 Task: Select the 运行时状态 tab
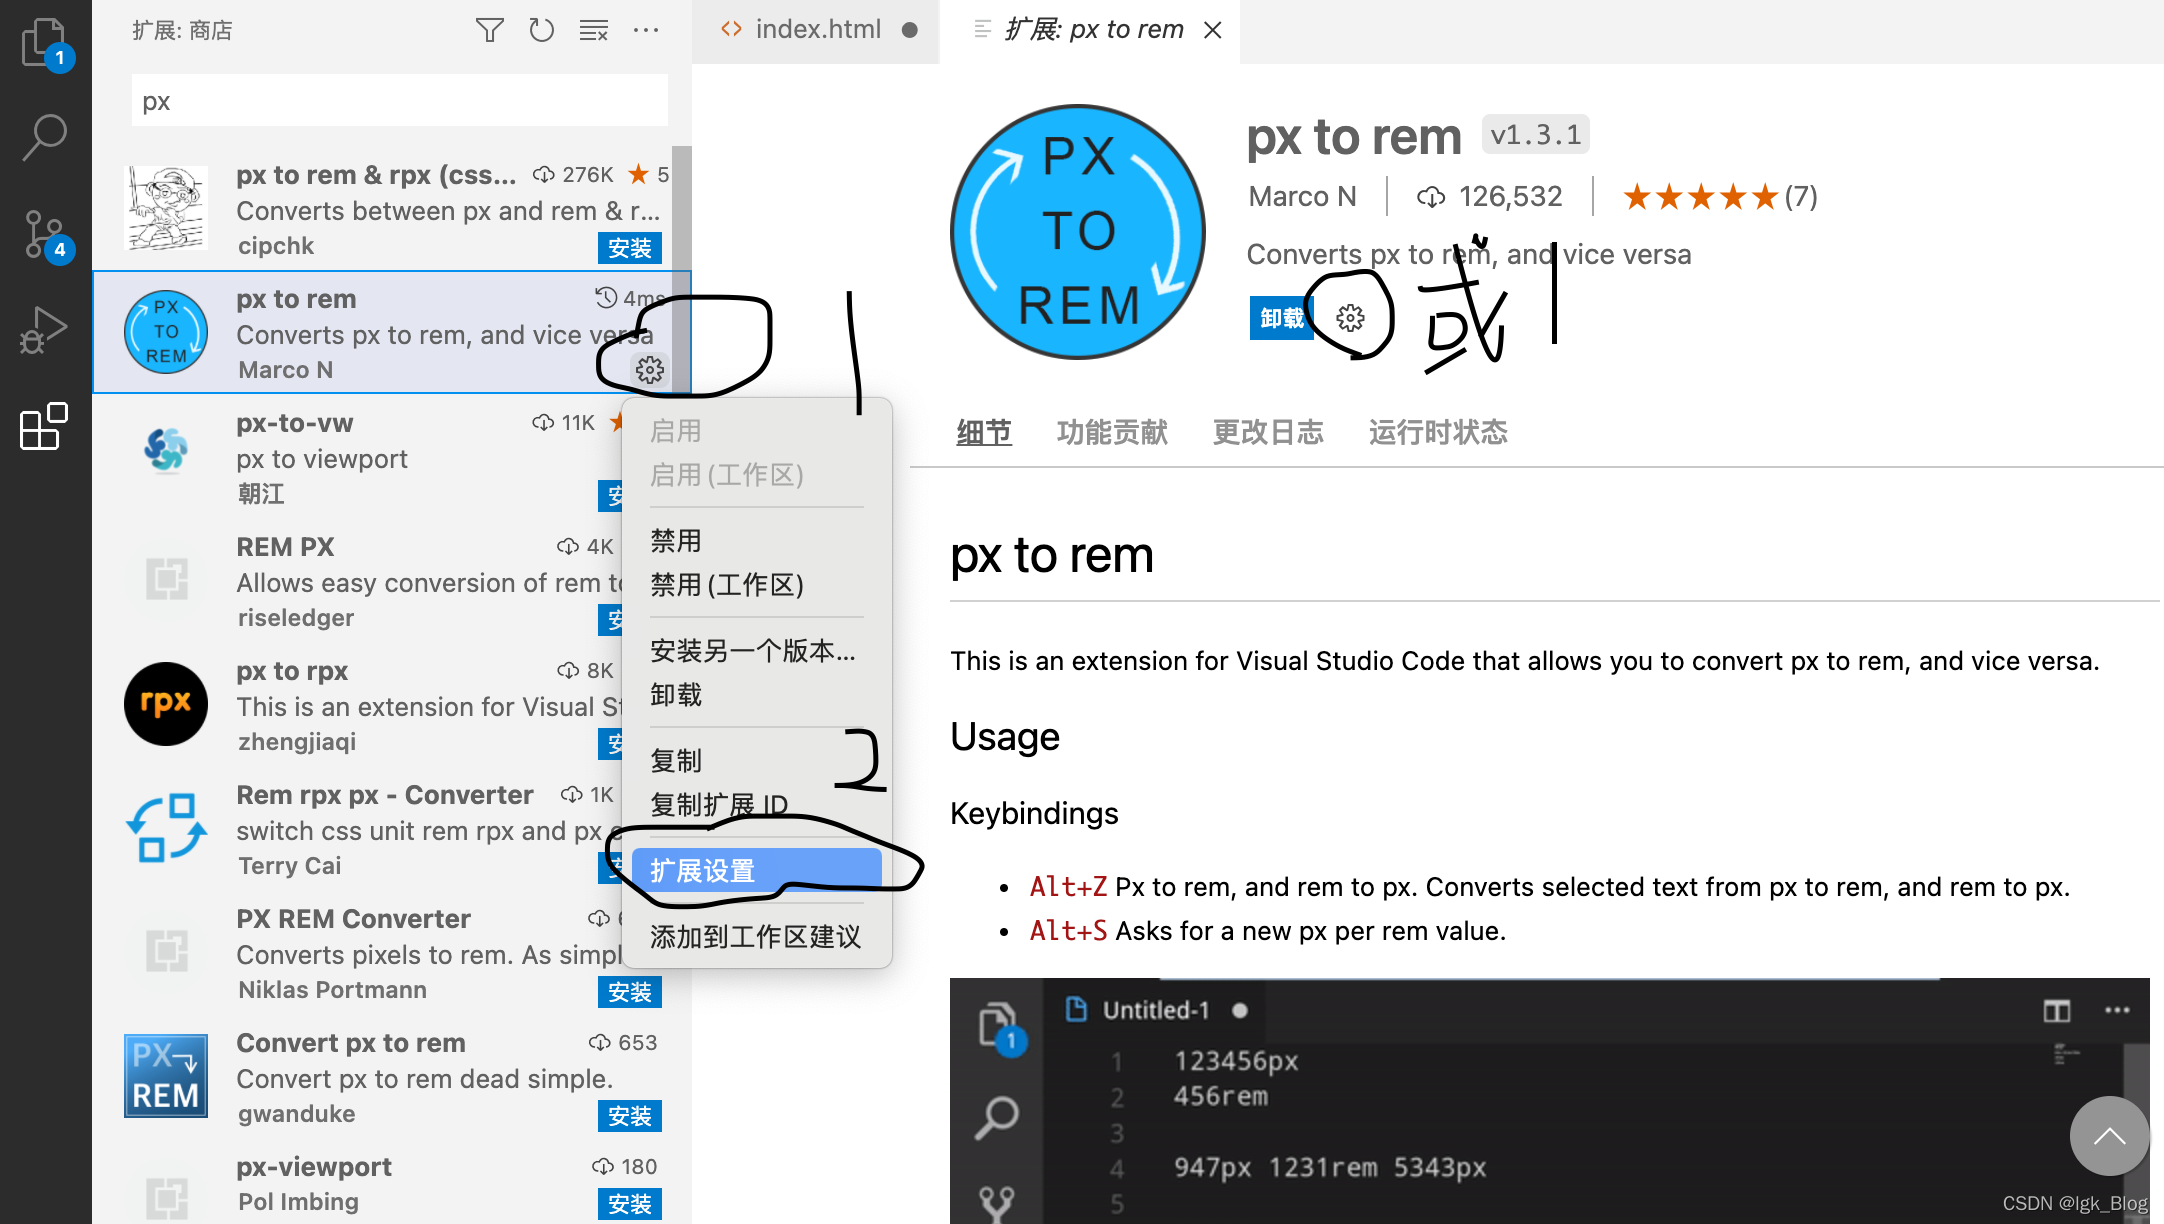[1438, 432]
